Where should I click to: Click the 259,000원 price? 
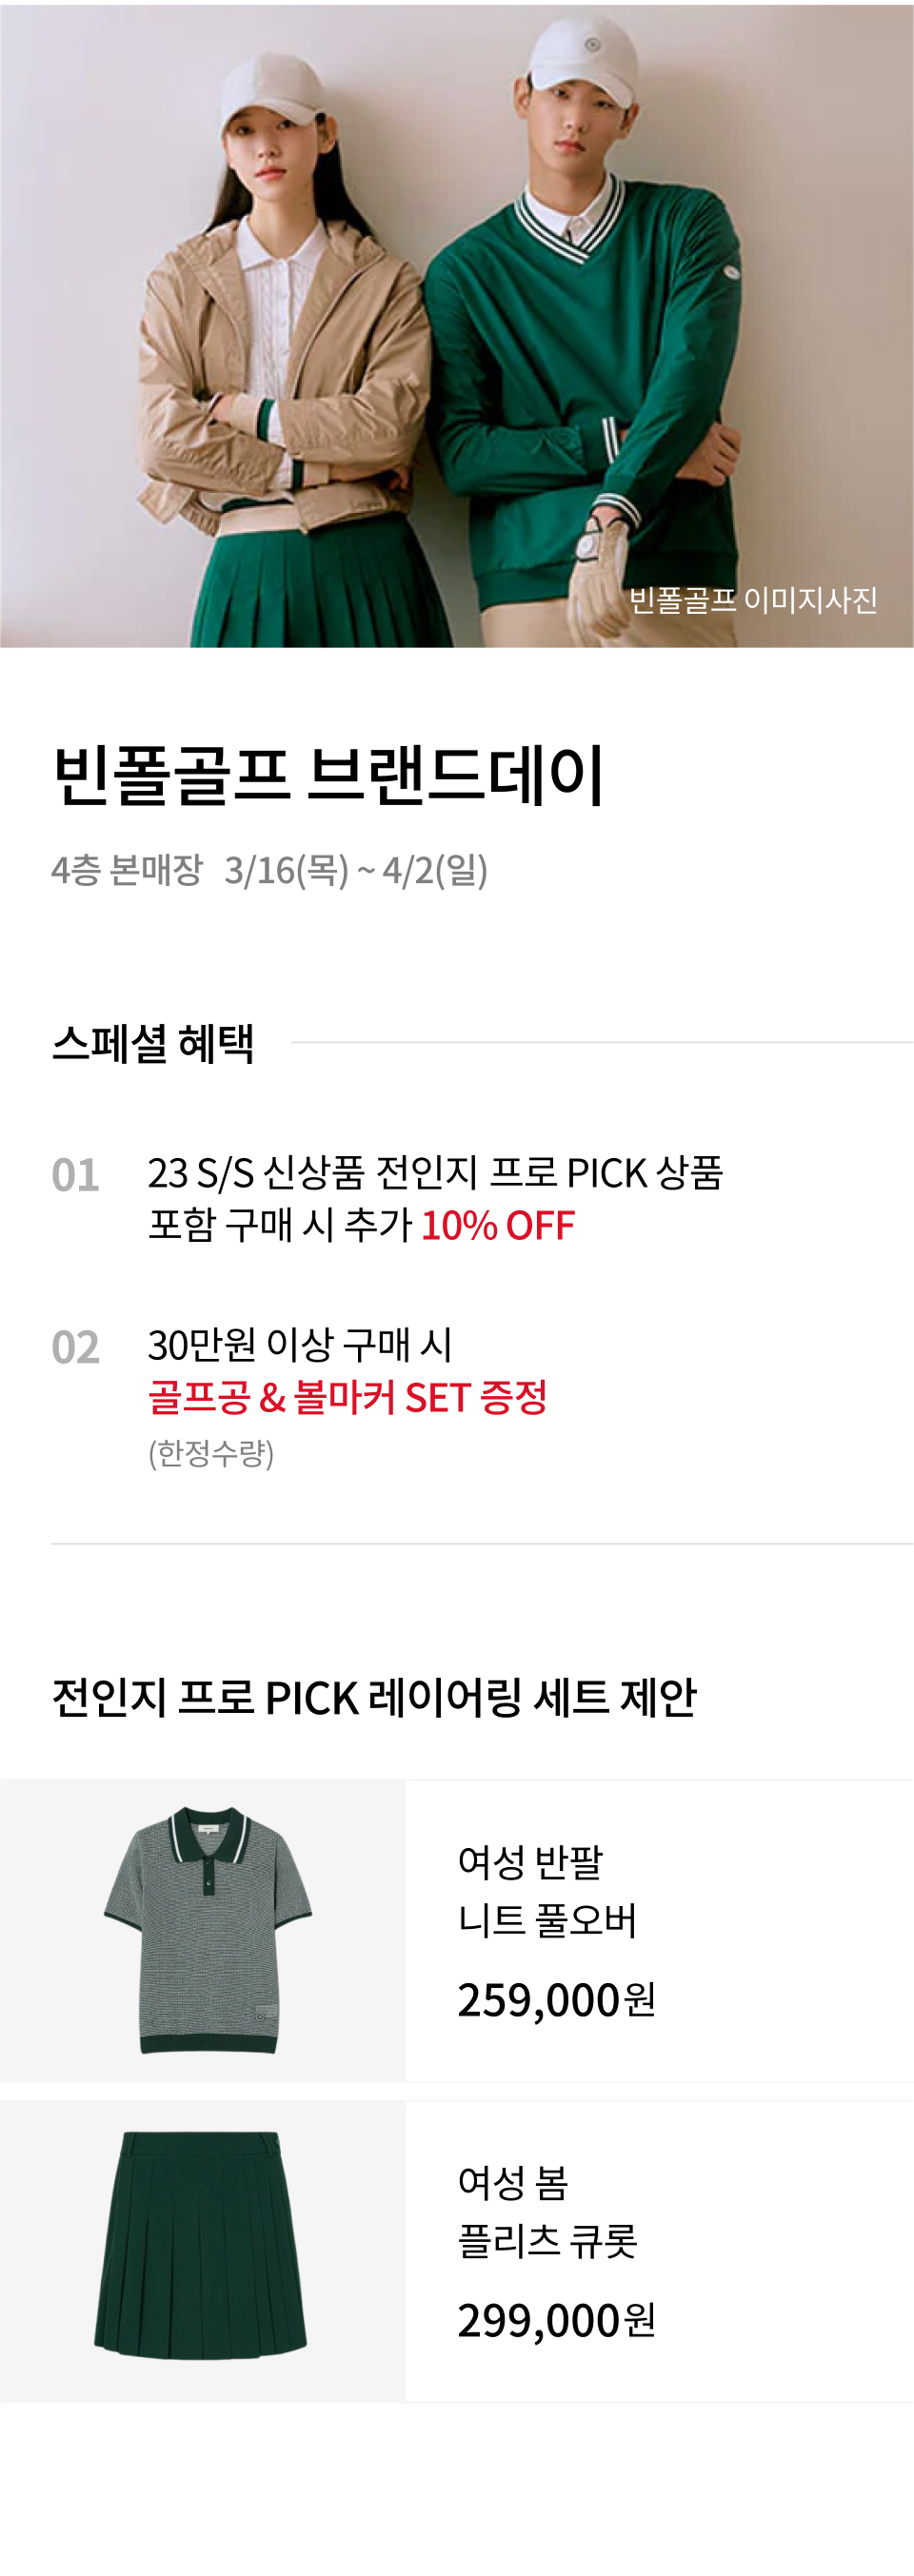pyautogui.click(x=556, y=2000)
